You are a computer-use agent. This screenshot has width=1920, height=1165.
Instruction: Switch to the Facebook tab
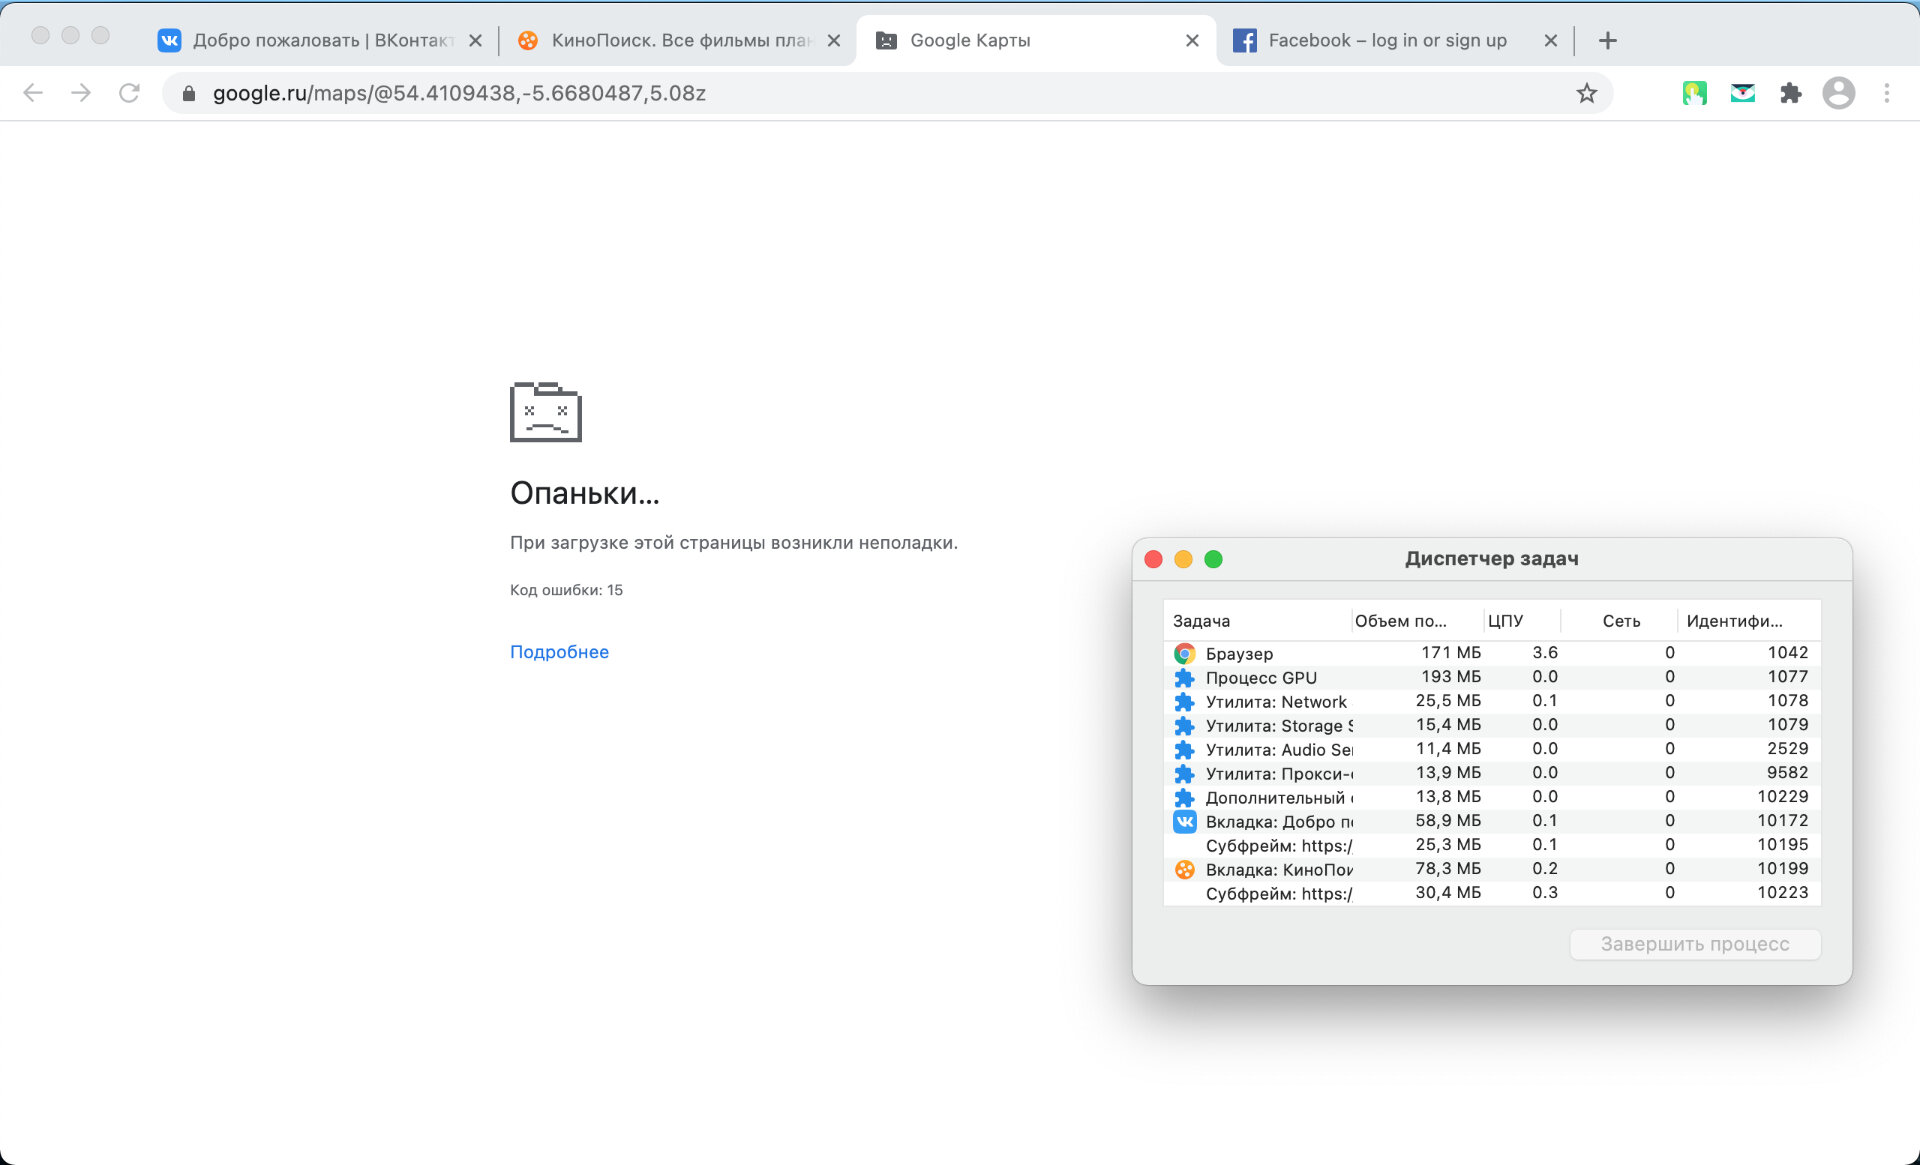[x=1373, y=38]
